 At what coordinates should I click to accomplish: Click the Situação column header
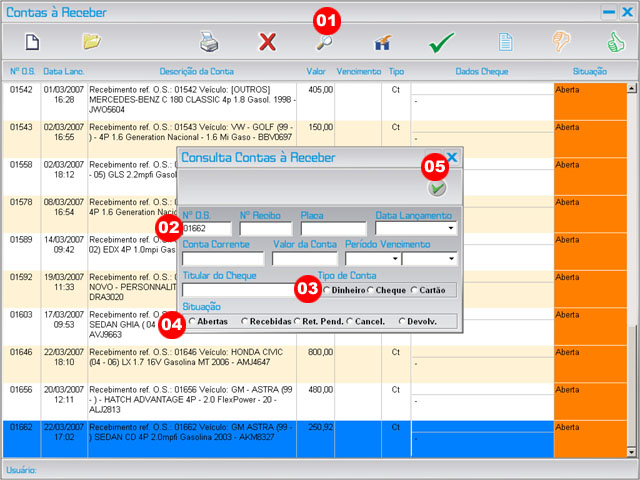coord(589,71)
